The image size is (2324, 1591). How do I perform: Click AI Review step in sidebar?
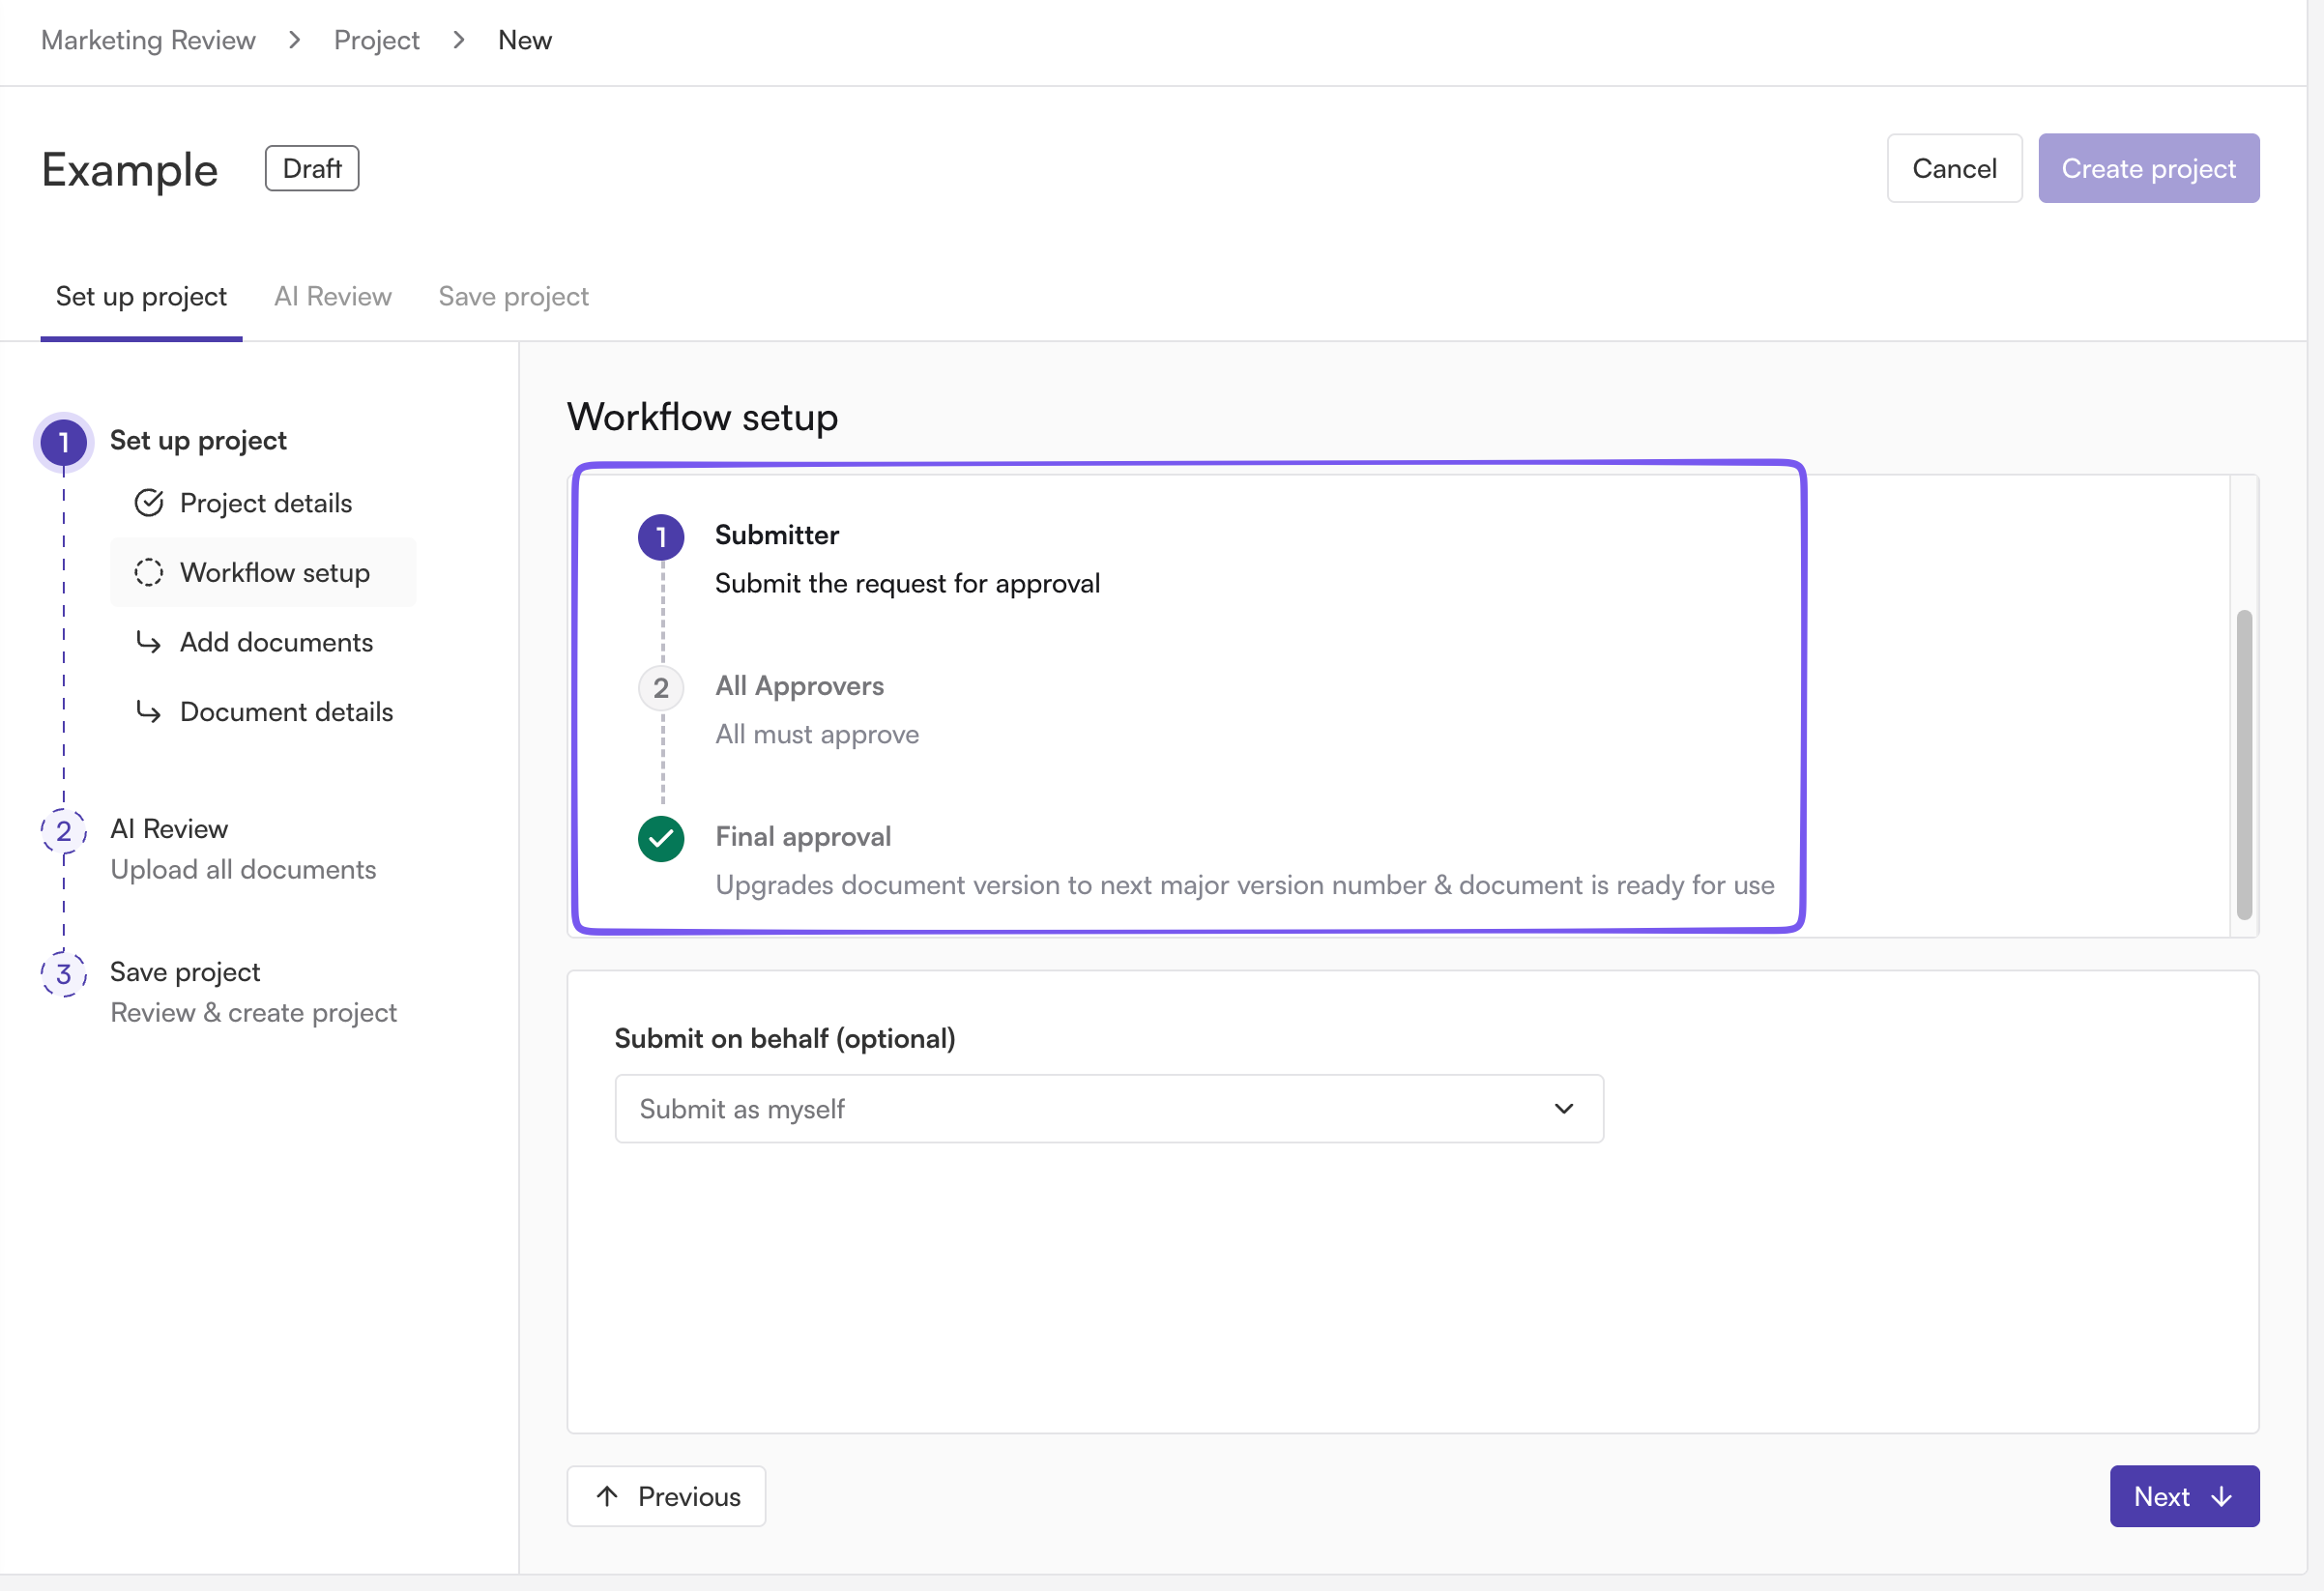(x=169, y=828)
